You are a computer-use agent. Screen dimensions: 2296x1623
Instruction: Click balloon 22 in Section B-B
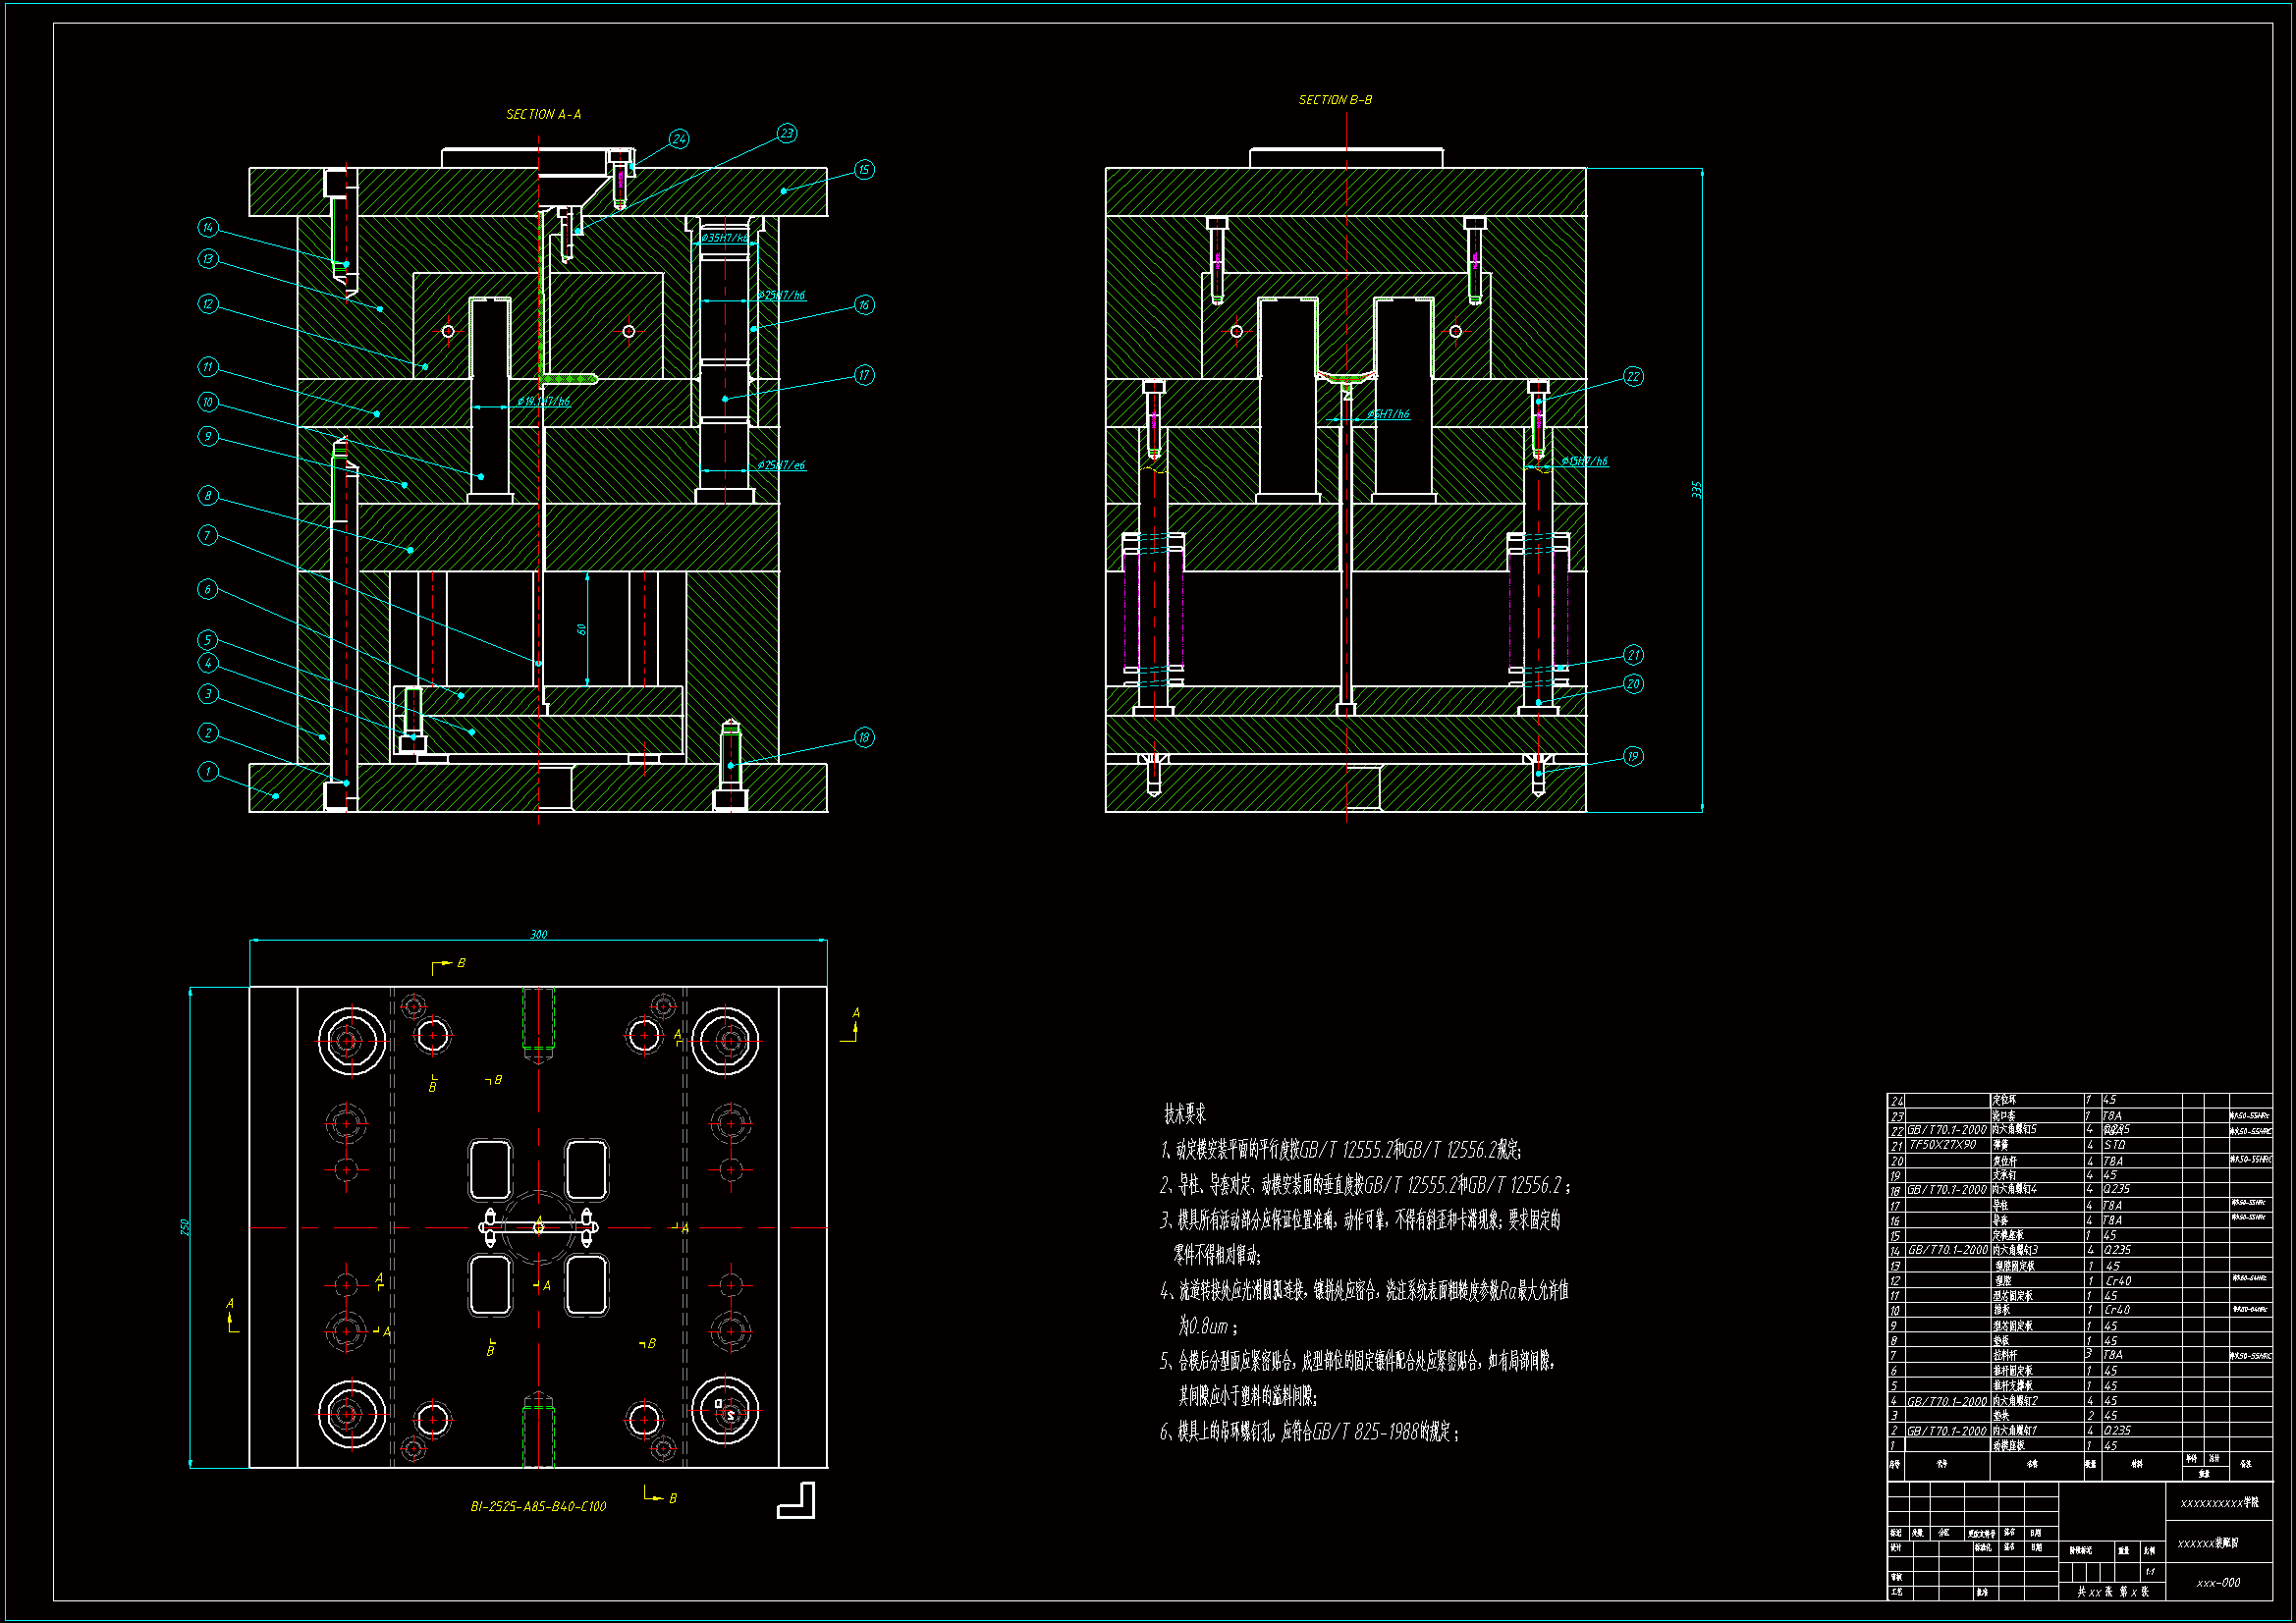(x=1633, y=377)
